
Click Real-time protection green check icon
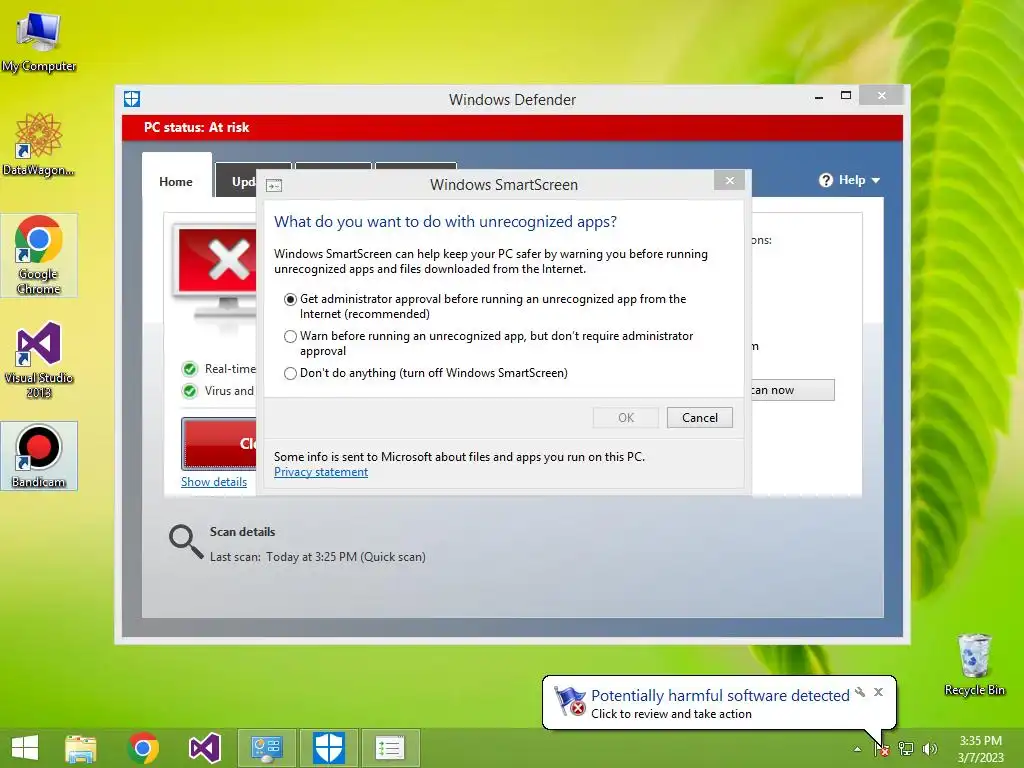click(x=190, y=370)
